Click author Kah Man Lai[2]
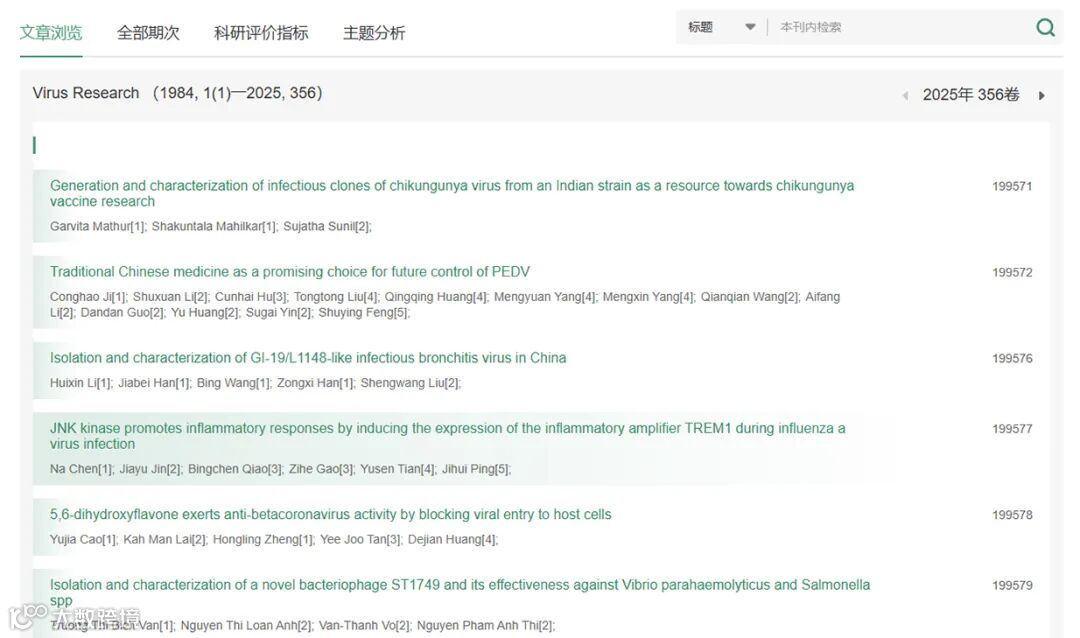Viewport: 1080px width, 638px height. [164, 539]
